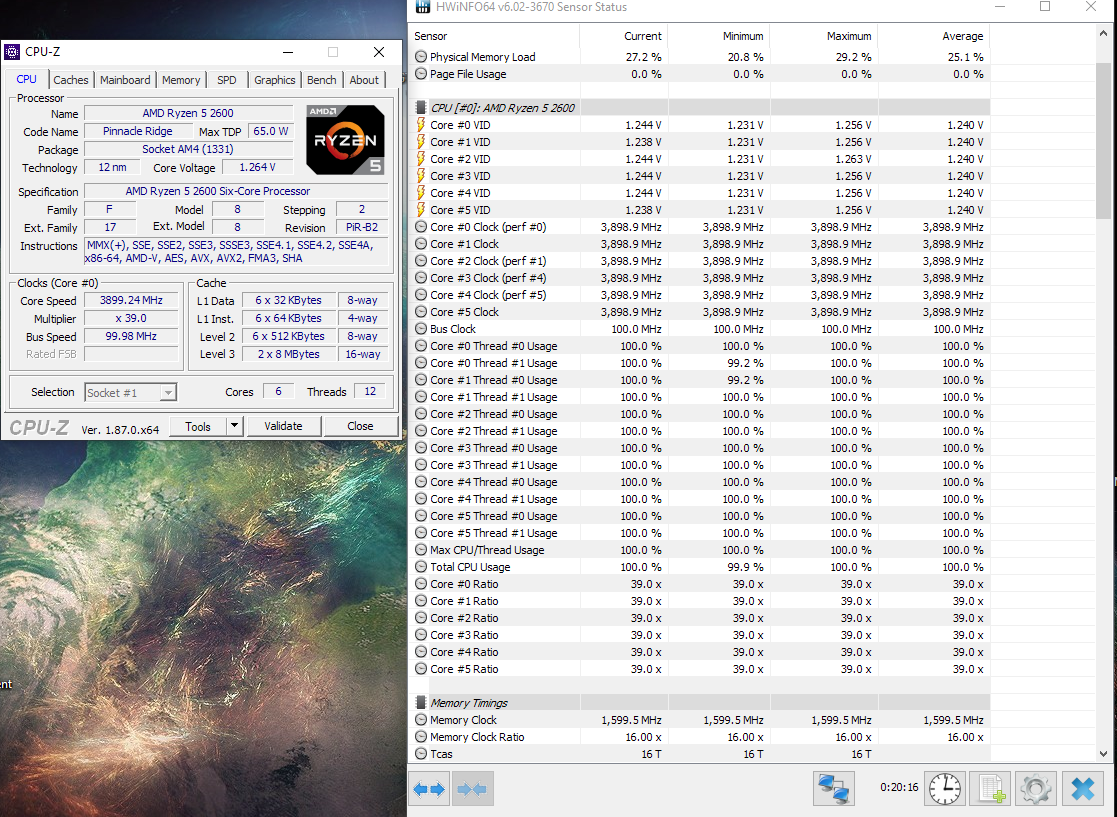Click the CPU-Z app icon in title bar
The image size is (1117, 817).
point(12,51)
